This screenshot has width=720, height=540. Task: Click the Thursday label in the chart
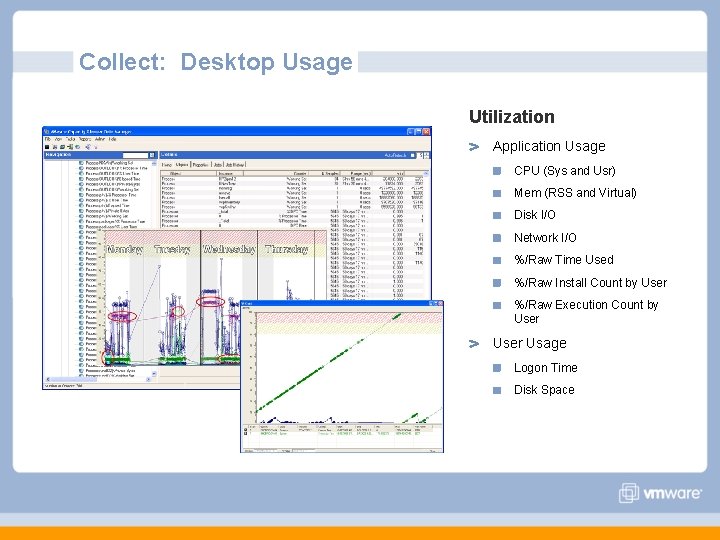click(287, 249)
